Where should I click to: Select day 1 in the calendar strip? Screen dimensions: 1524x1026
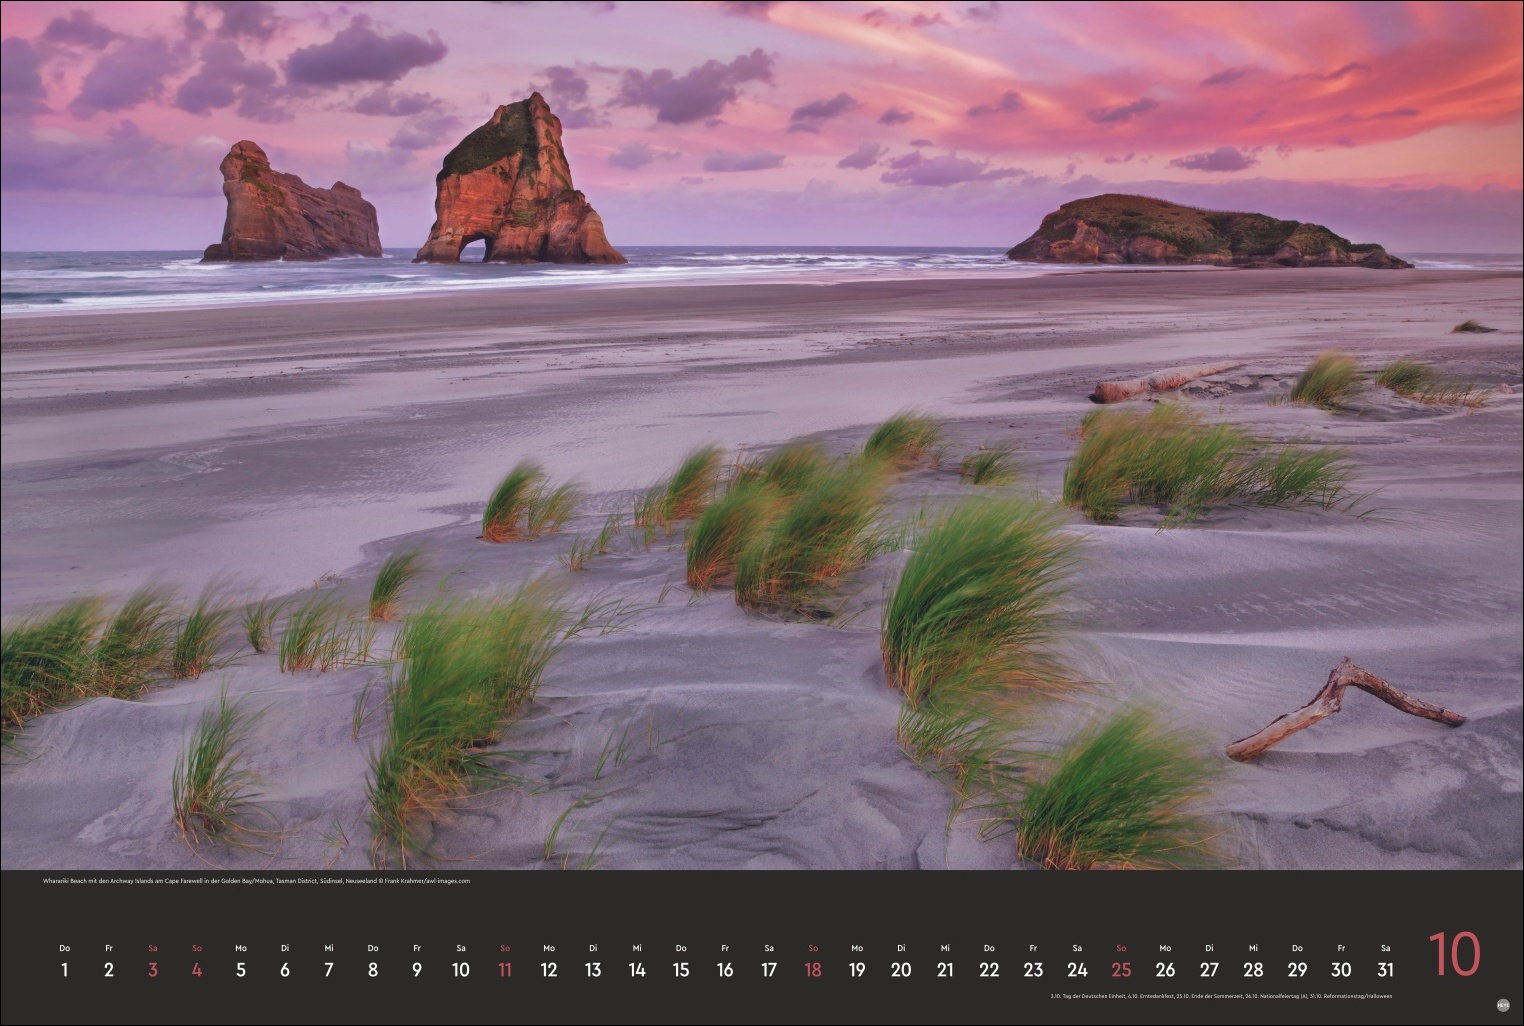click(x=65, y=969)
